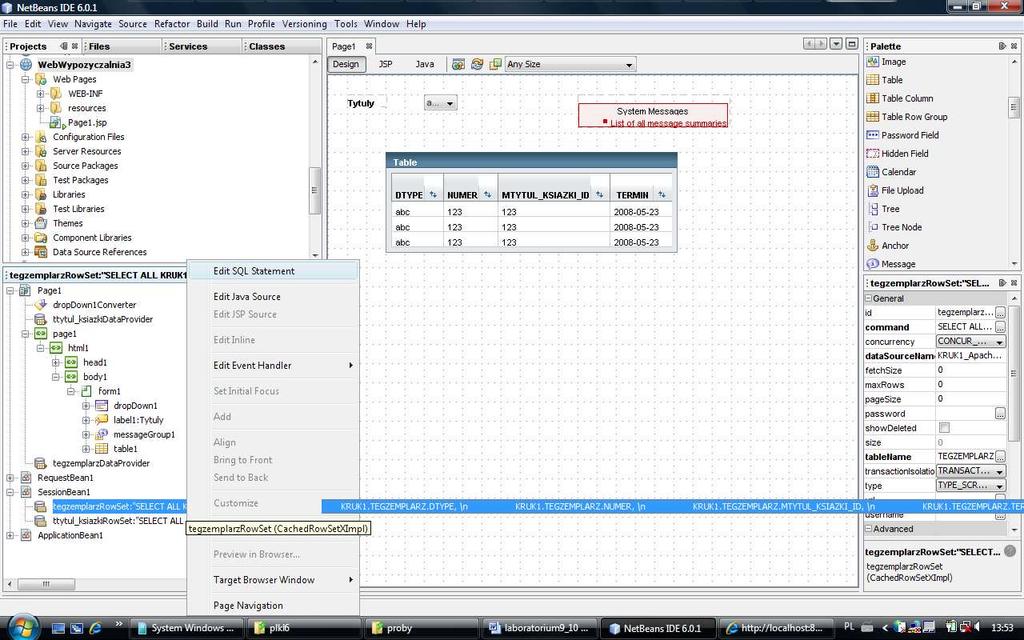Switch to Java view

pyautogui.click(x=424, y=64)
